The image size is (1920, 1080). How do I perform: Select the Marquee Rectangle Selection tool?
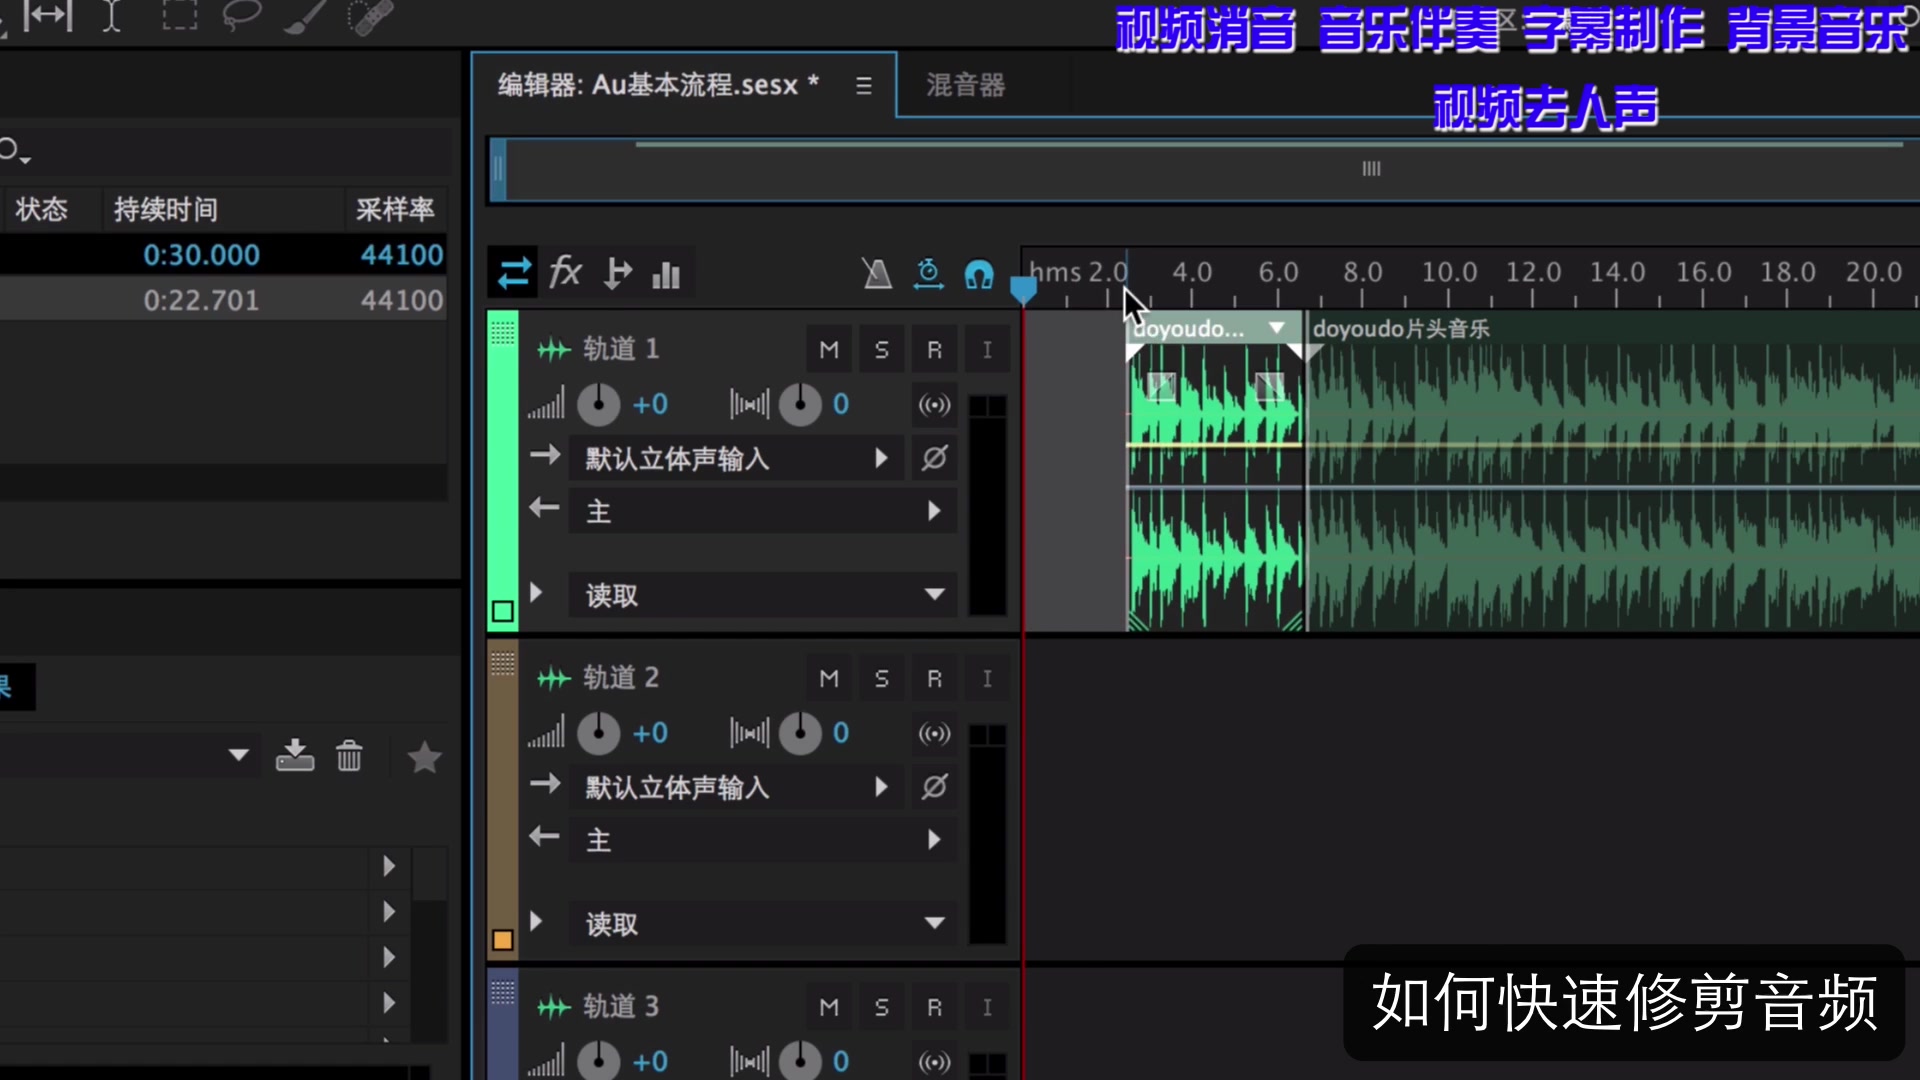[x=180, y=16]
